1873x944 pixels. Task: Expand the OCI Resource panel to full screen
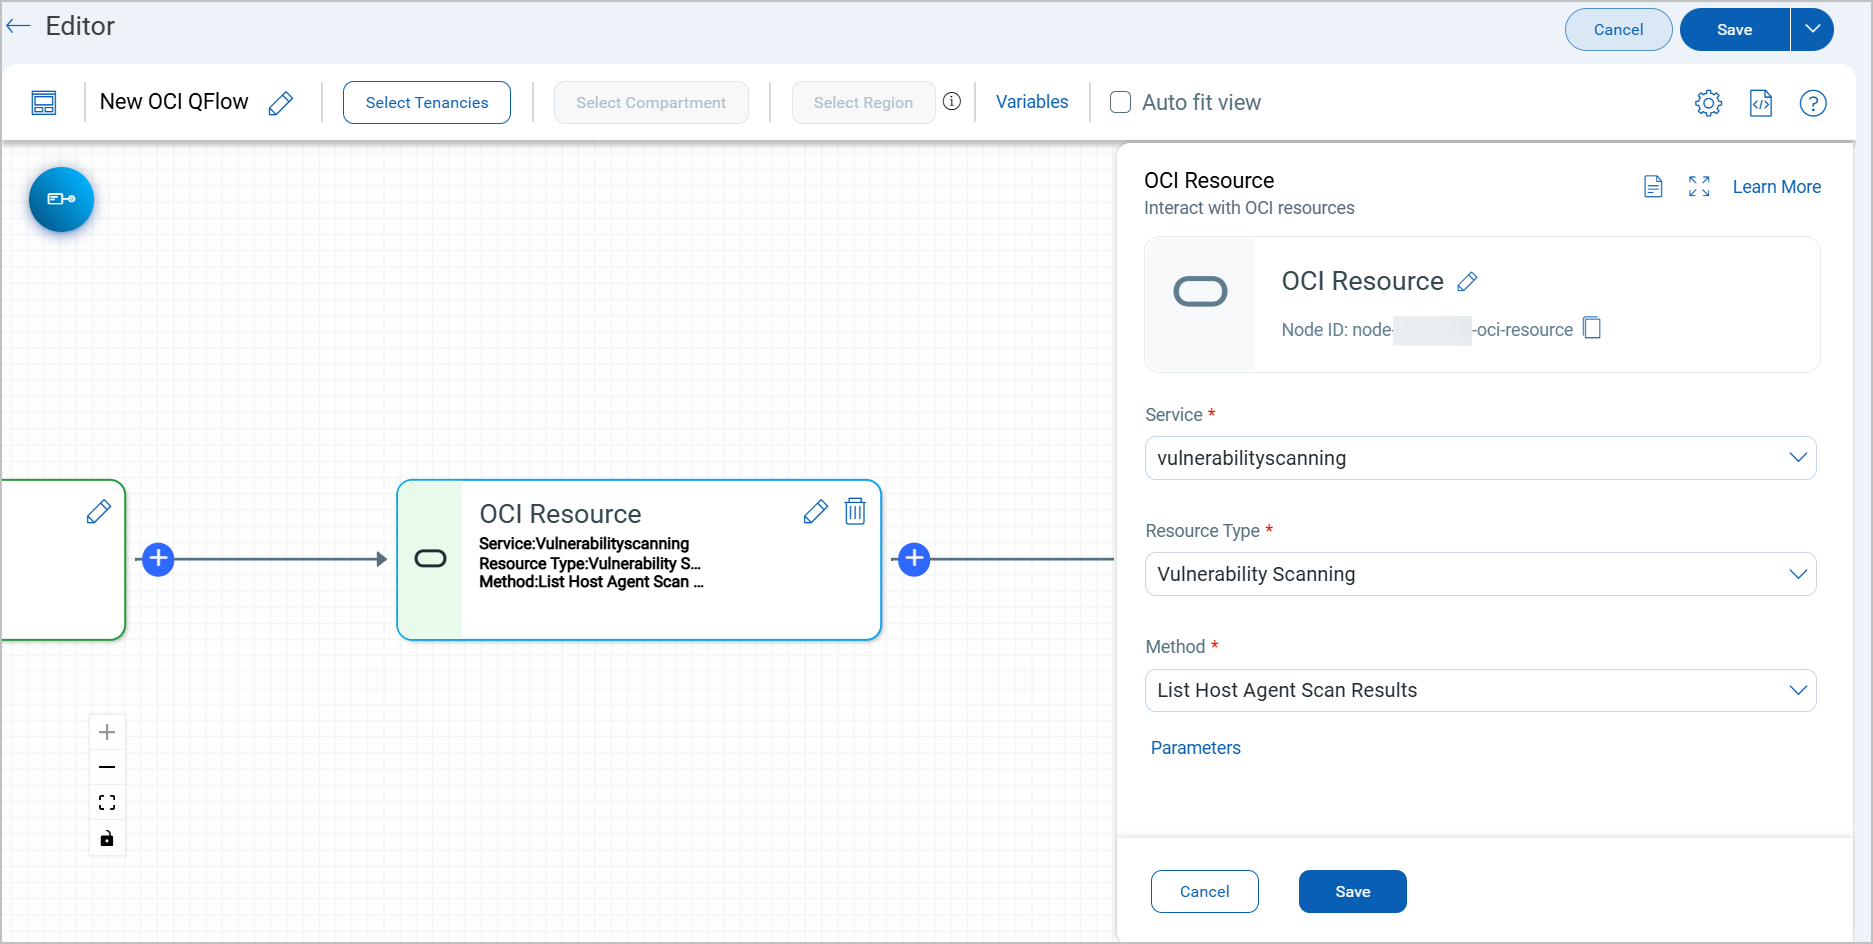(1699, 187)
